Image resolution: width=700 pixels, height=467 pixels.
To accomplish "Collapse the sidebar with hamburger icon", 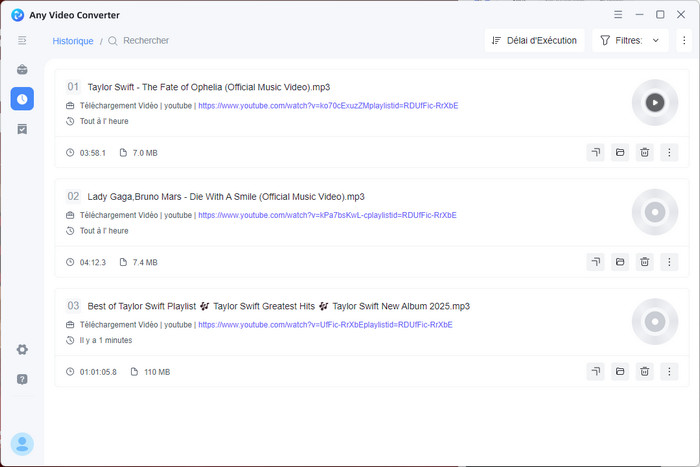I will 22,40.
